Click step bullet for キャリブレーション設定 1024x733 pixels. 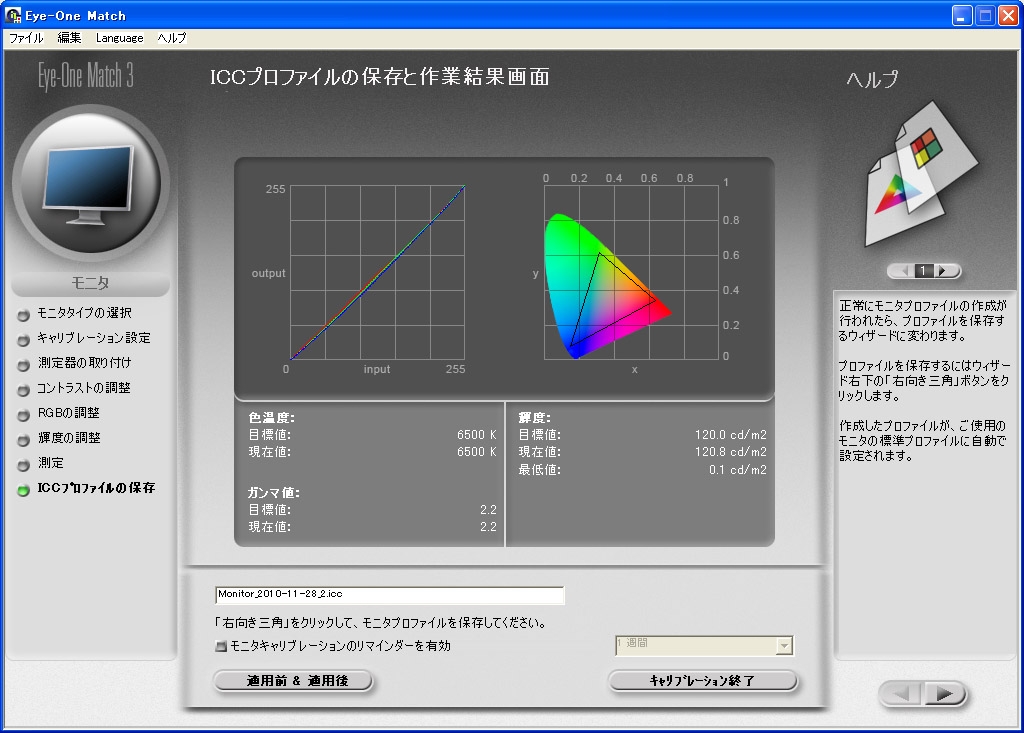point(24,340)
